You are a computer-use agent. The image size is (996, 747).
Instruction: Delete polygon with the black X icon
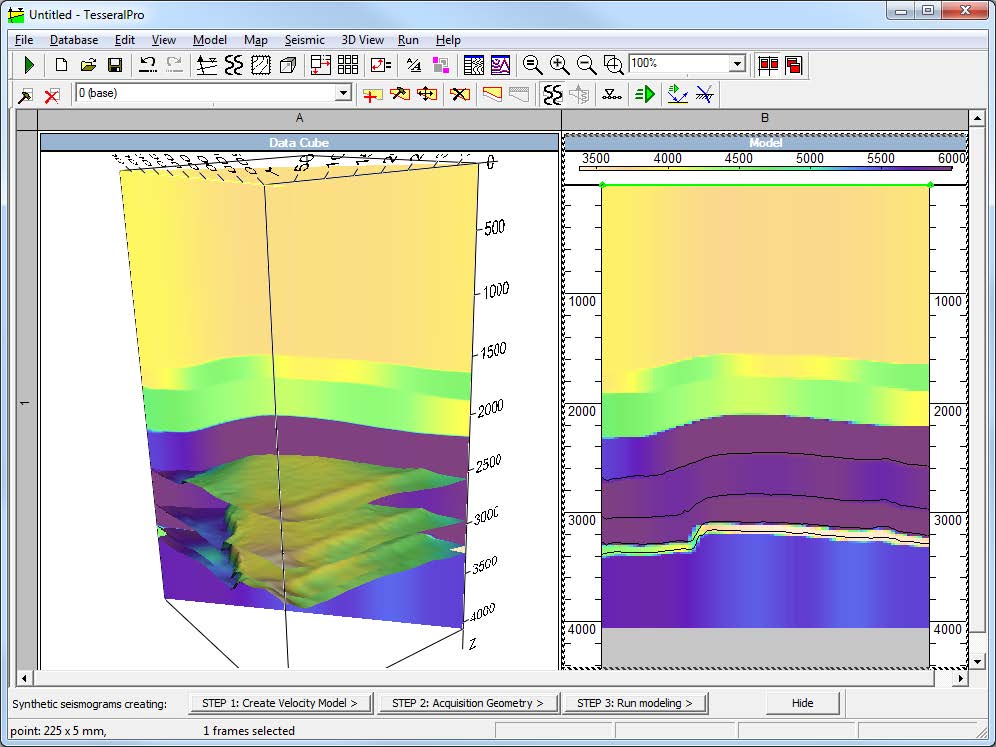[x=459, y=94]
